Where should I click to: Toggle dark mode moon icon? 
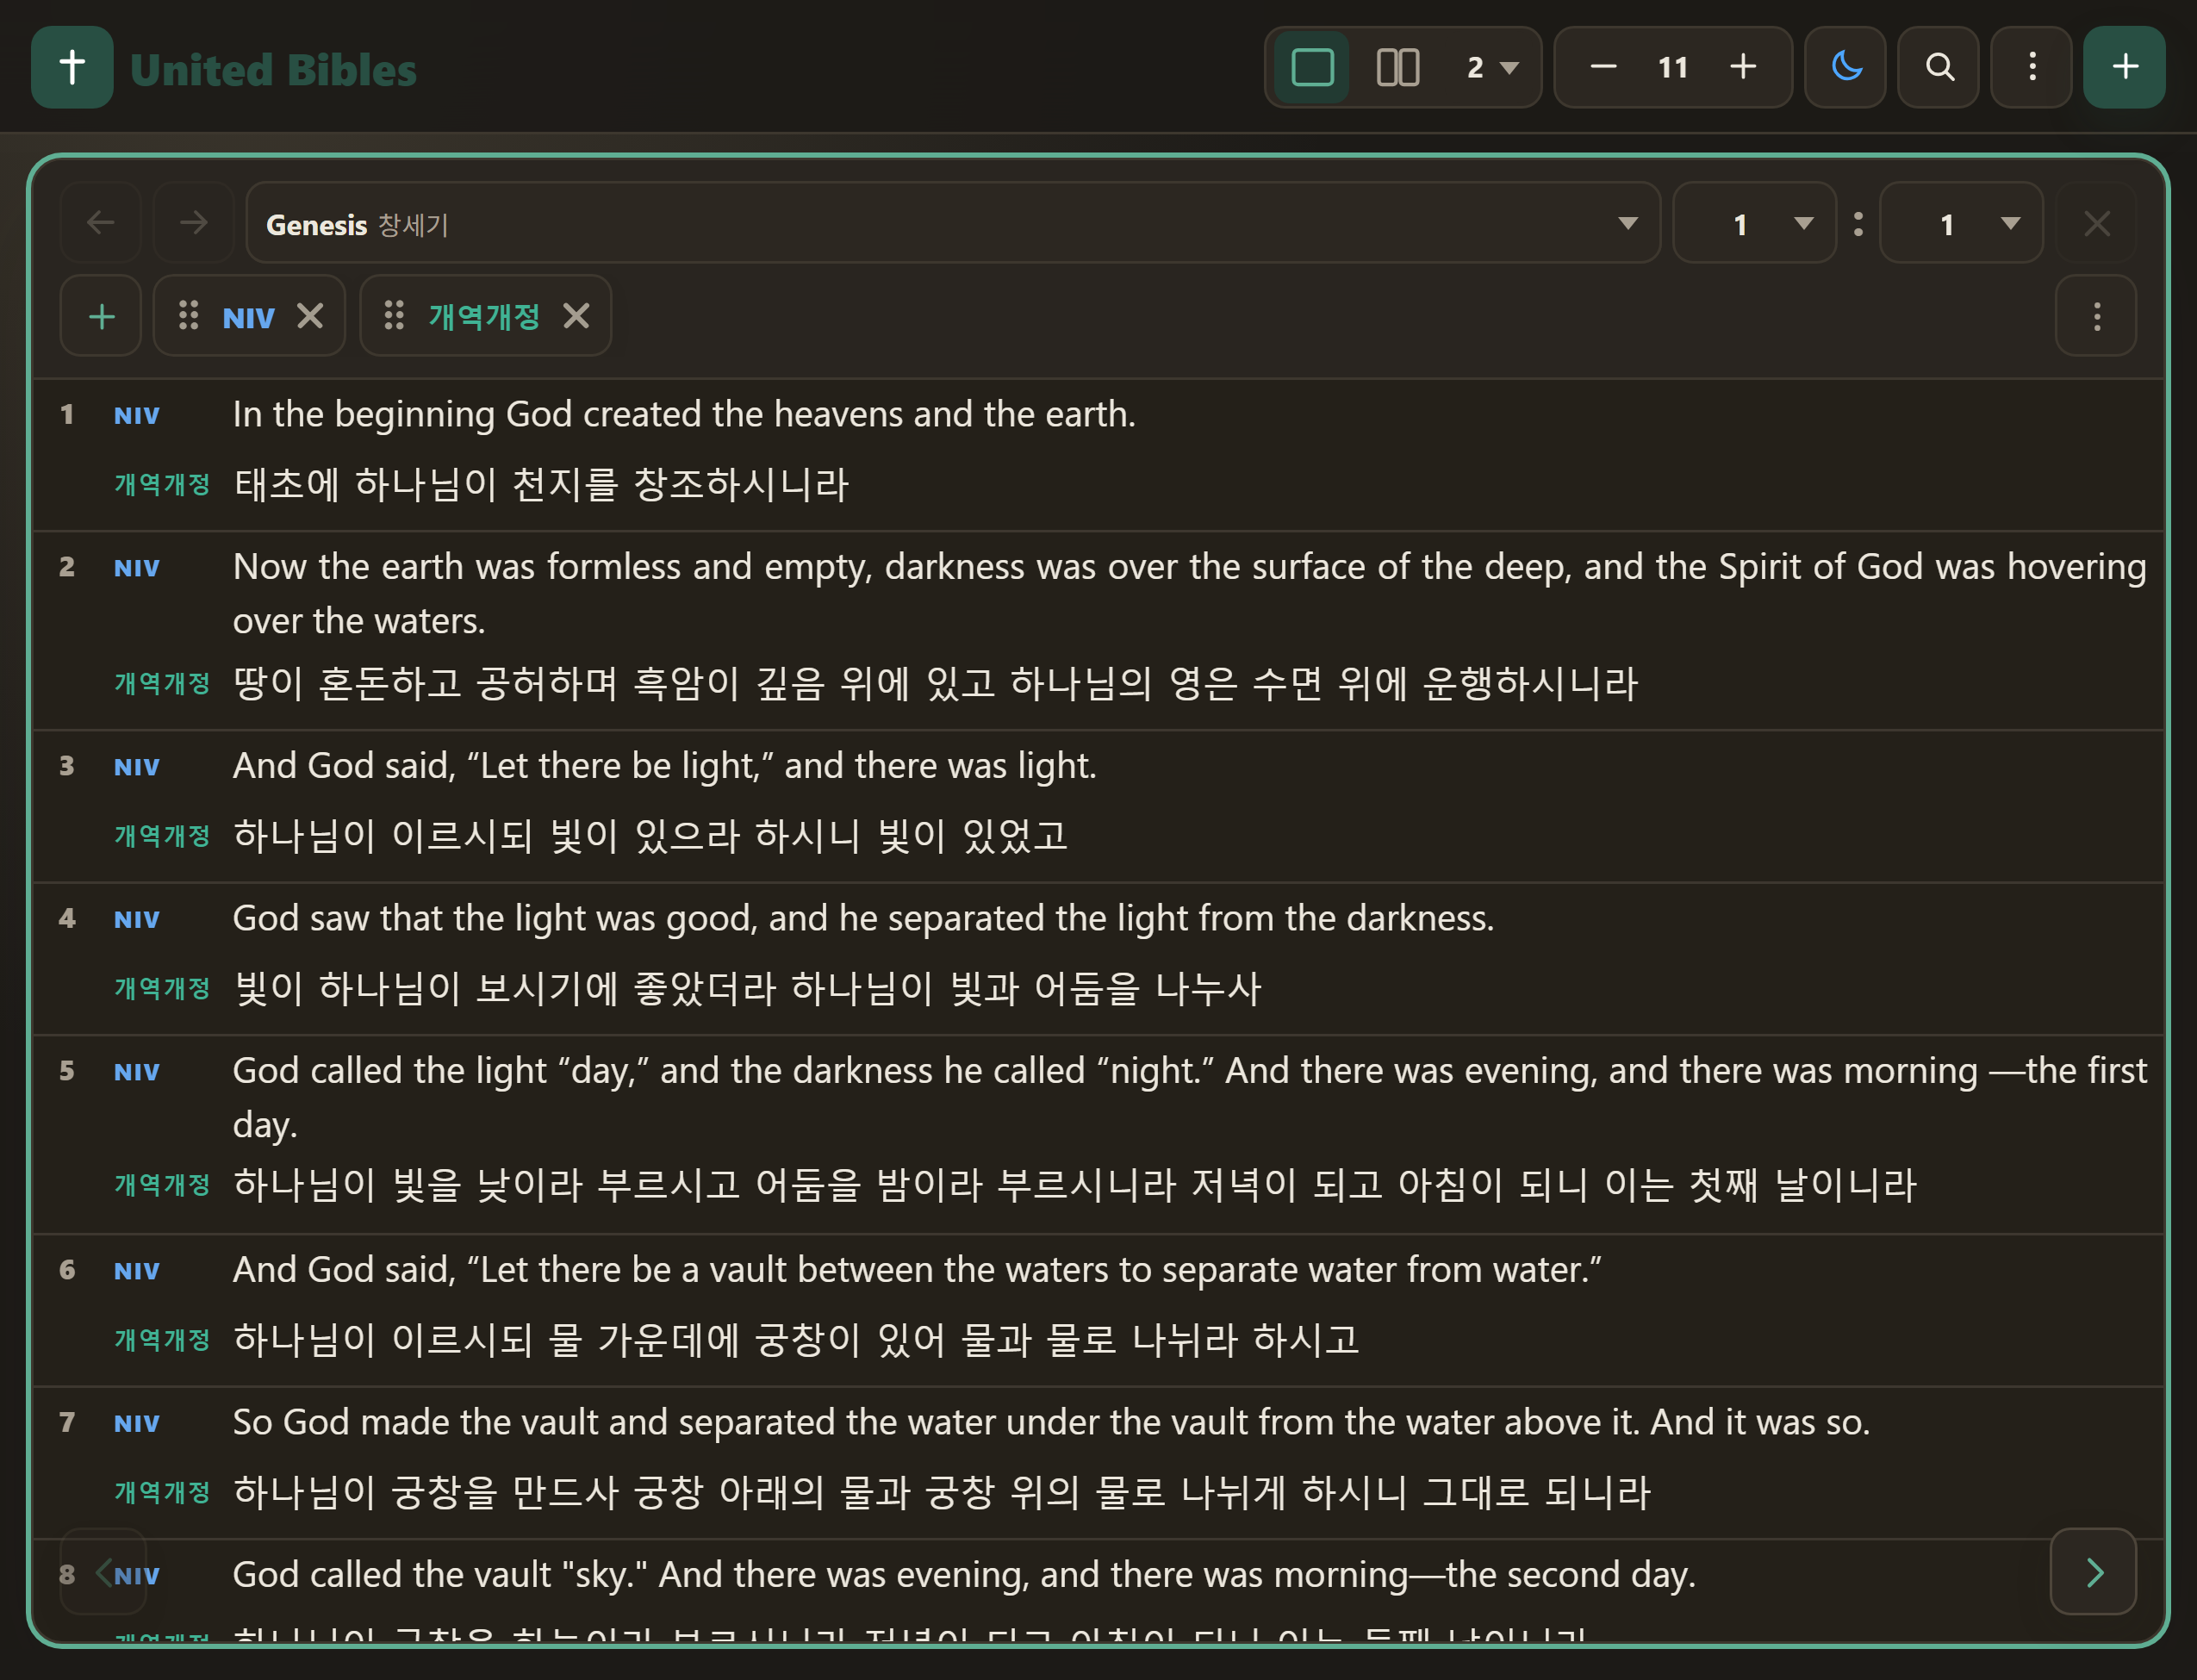tap(1845, 67)
